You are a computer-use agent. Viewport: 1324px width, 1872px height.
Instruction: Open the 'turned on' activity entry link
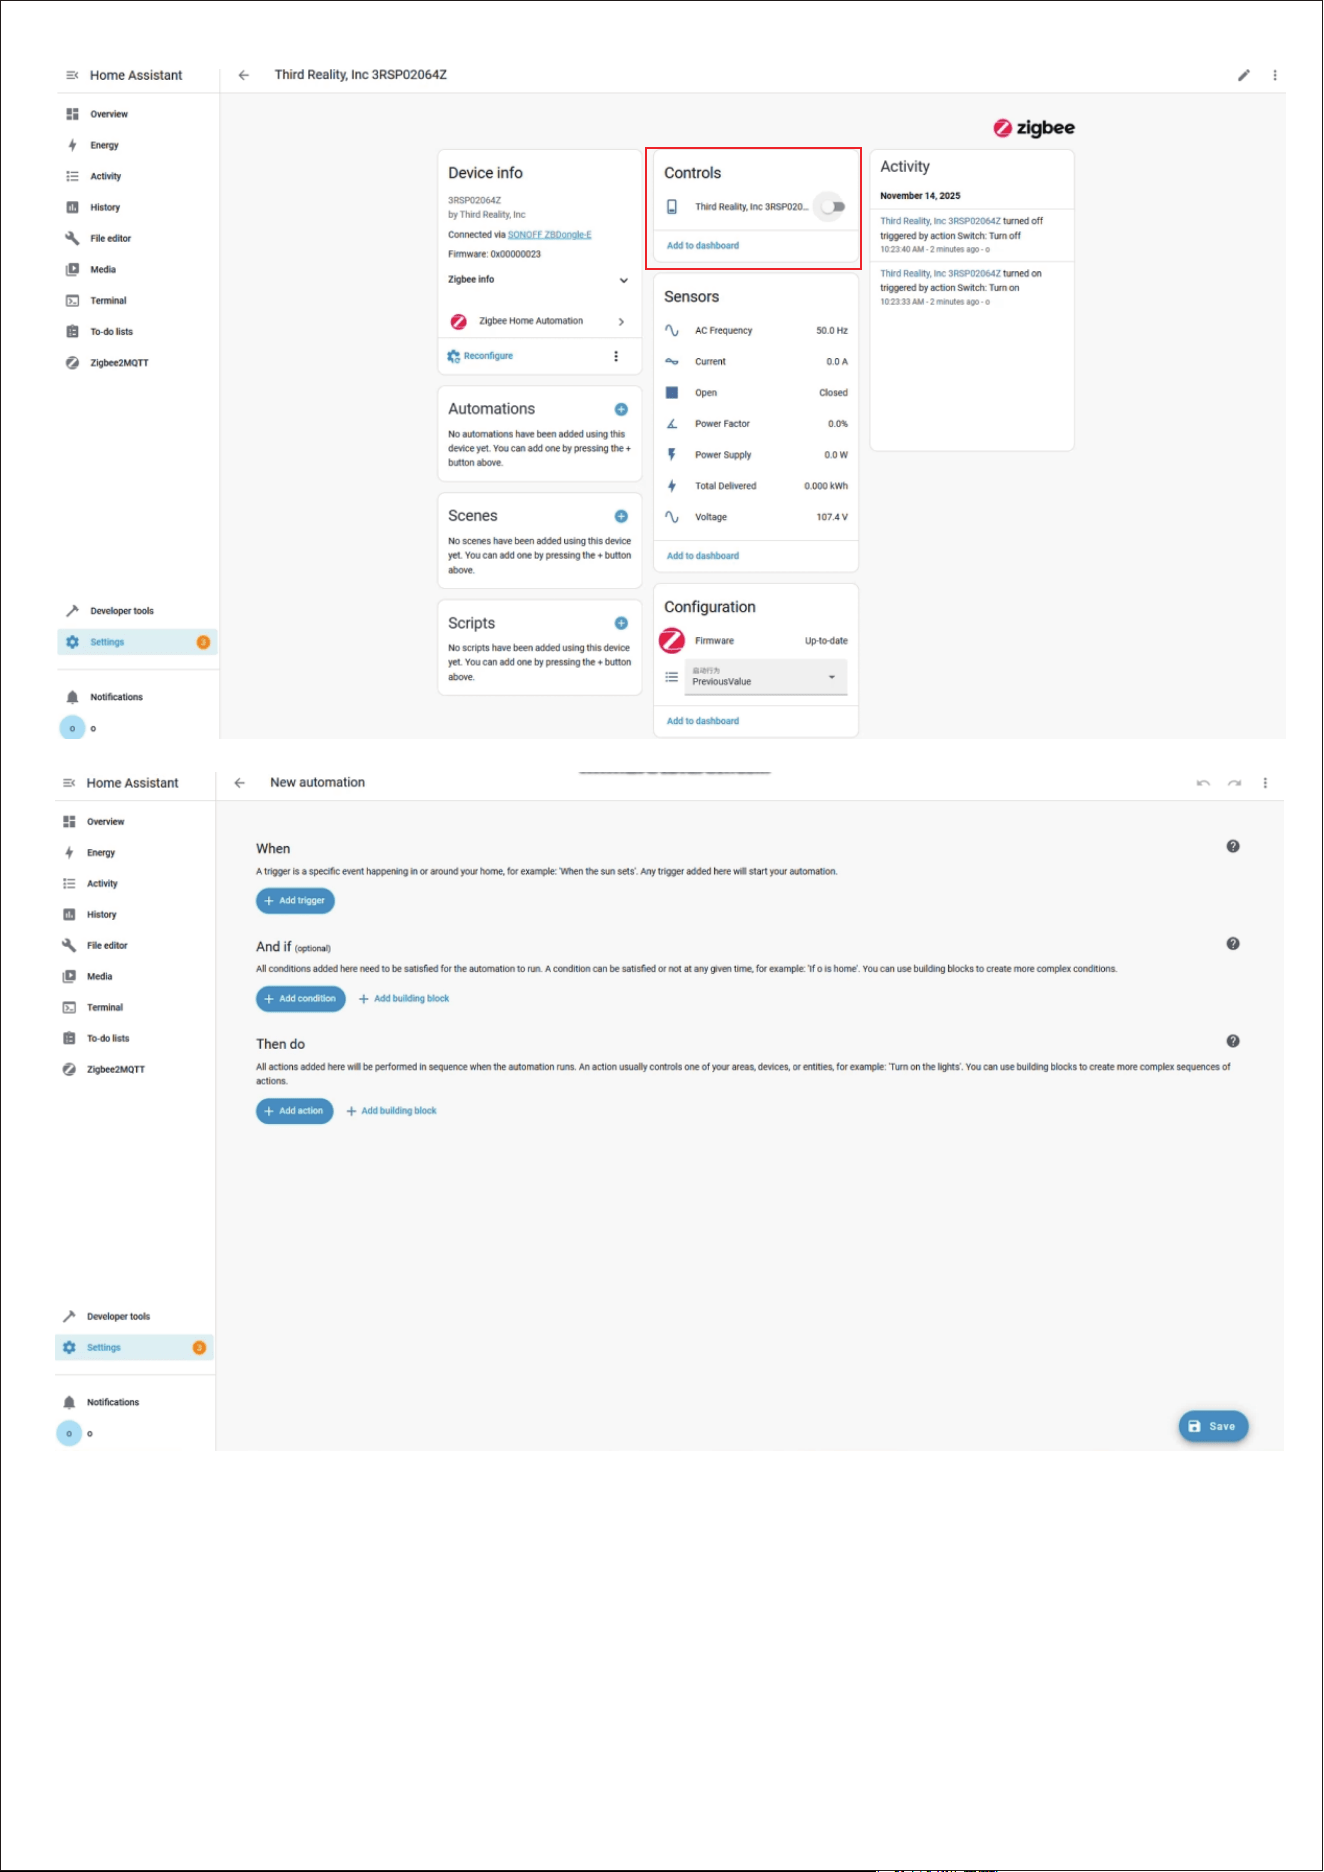940,273
